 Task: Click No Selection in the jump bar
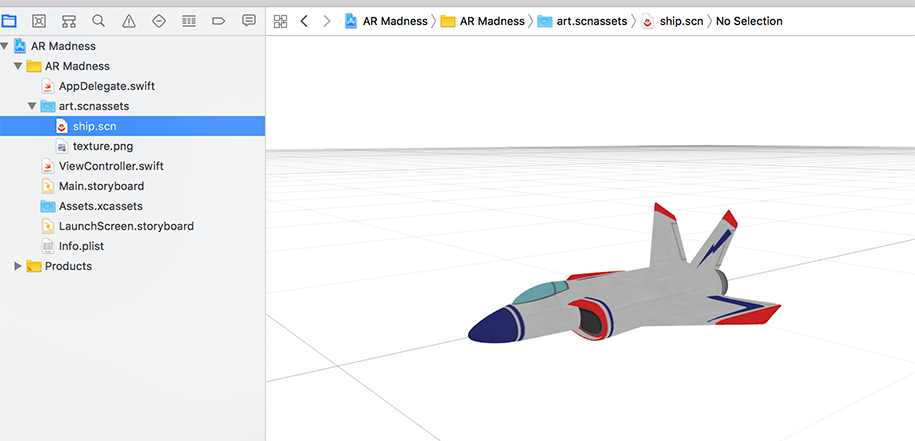[x=749, y=22]
